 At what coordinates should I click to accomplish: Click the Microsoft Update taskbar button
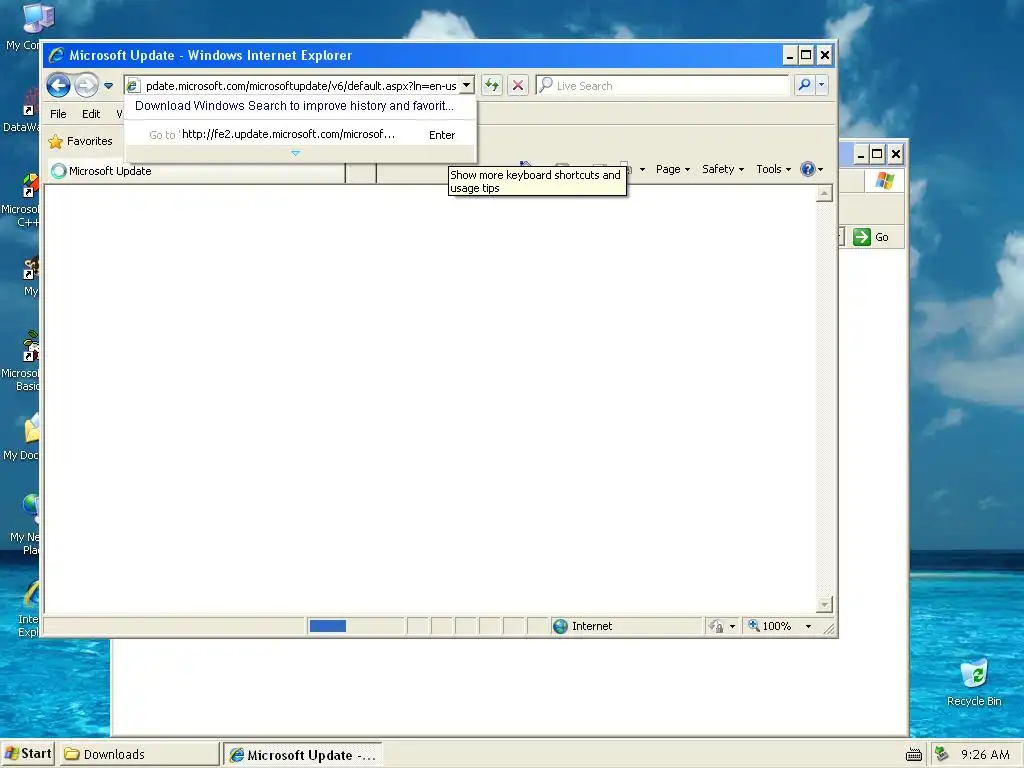[x=302, y=755]
